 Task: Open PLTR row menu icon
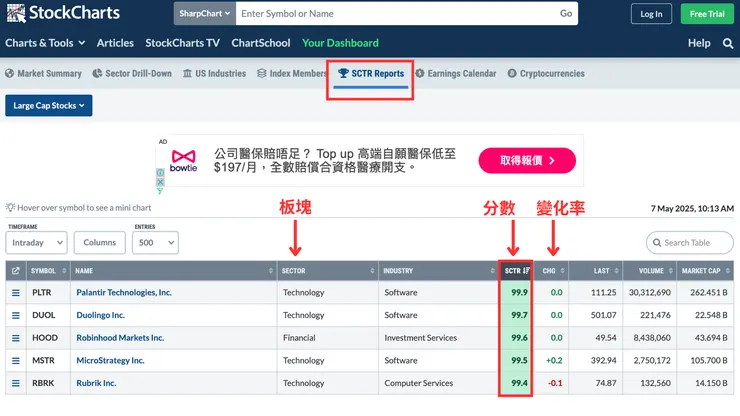(x=16, y=293)
